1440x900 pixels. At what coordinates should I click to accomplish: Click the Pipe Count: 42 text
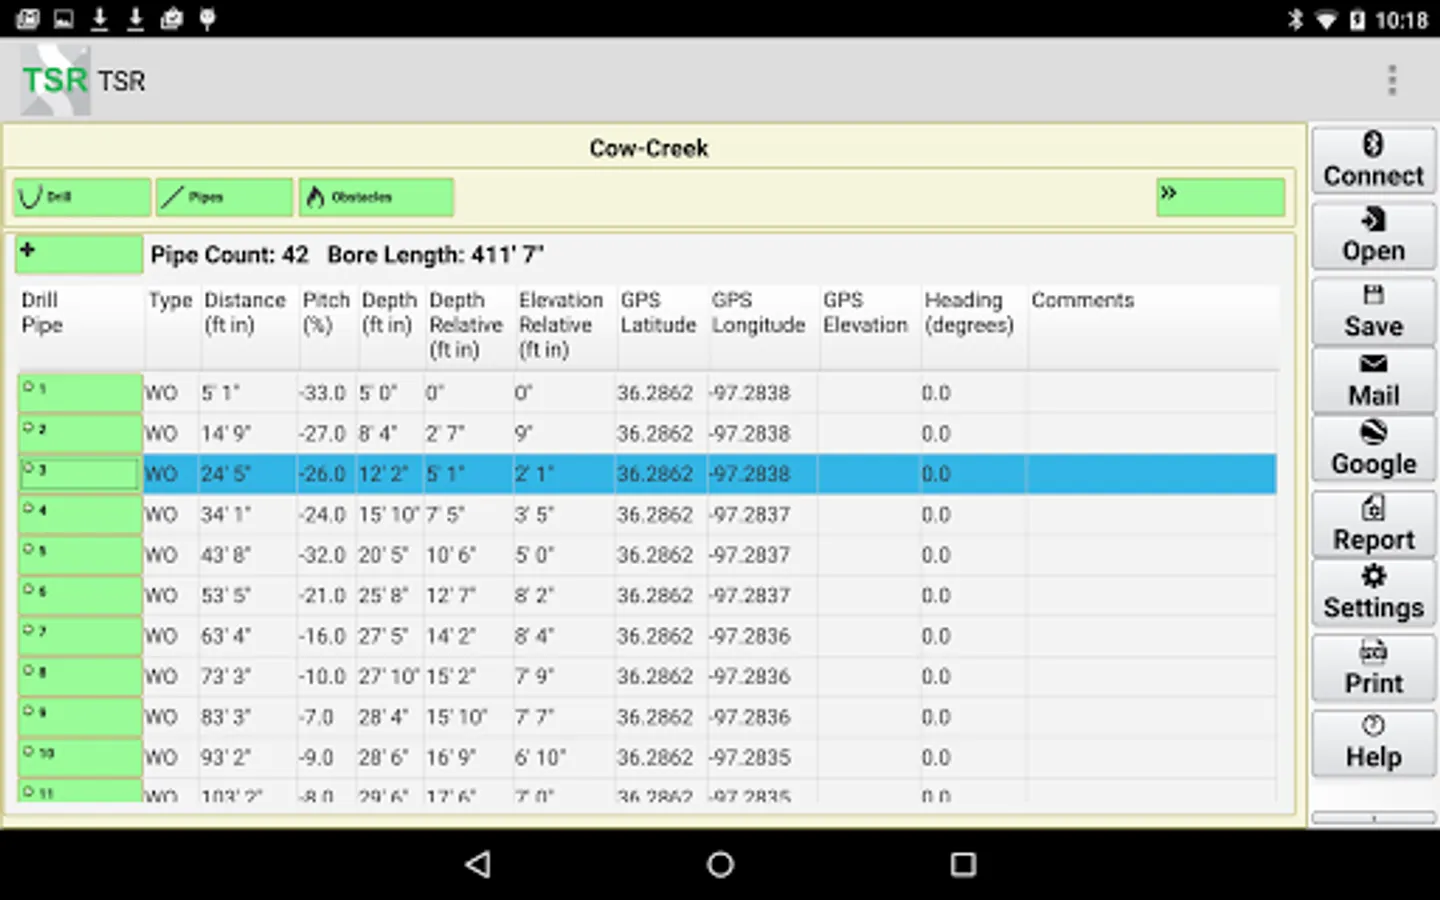(229, 255)
